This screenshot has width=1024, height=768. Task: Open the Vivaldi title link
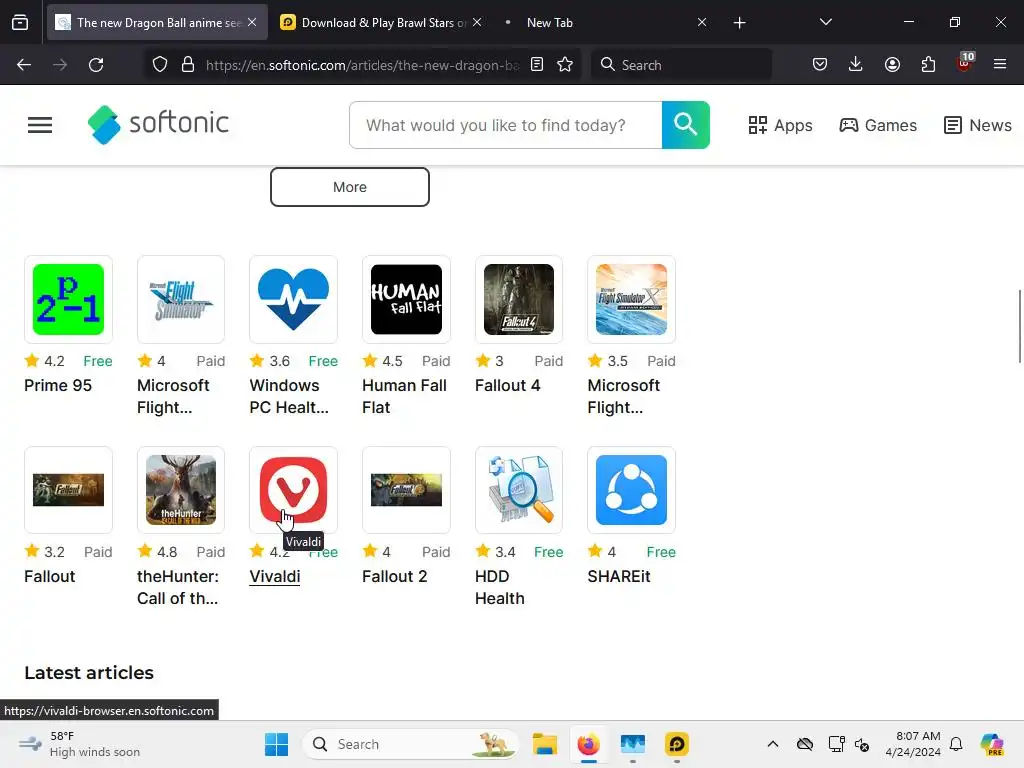(275, 577)
